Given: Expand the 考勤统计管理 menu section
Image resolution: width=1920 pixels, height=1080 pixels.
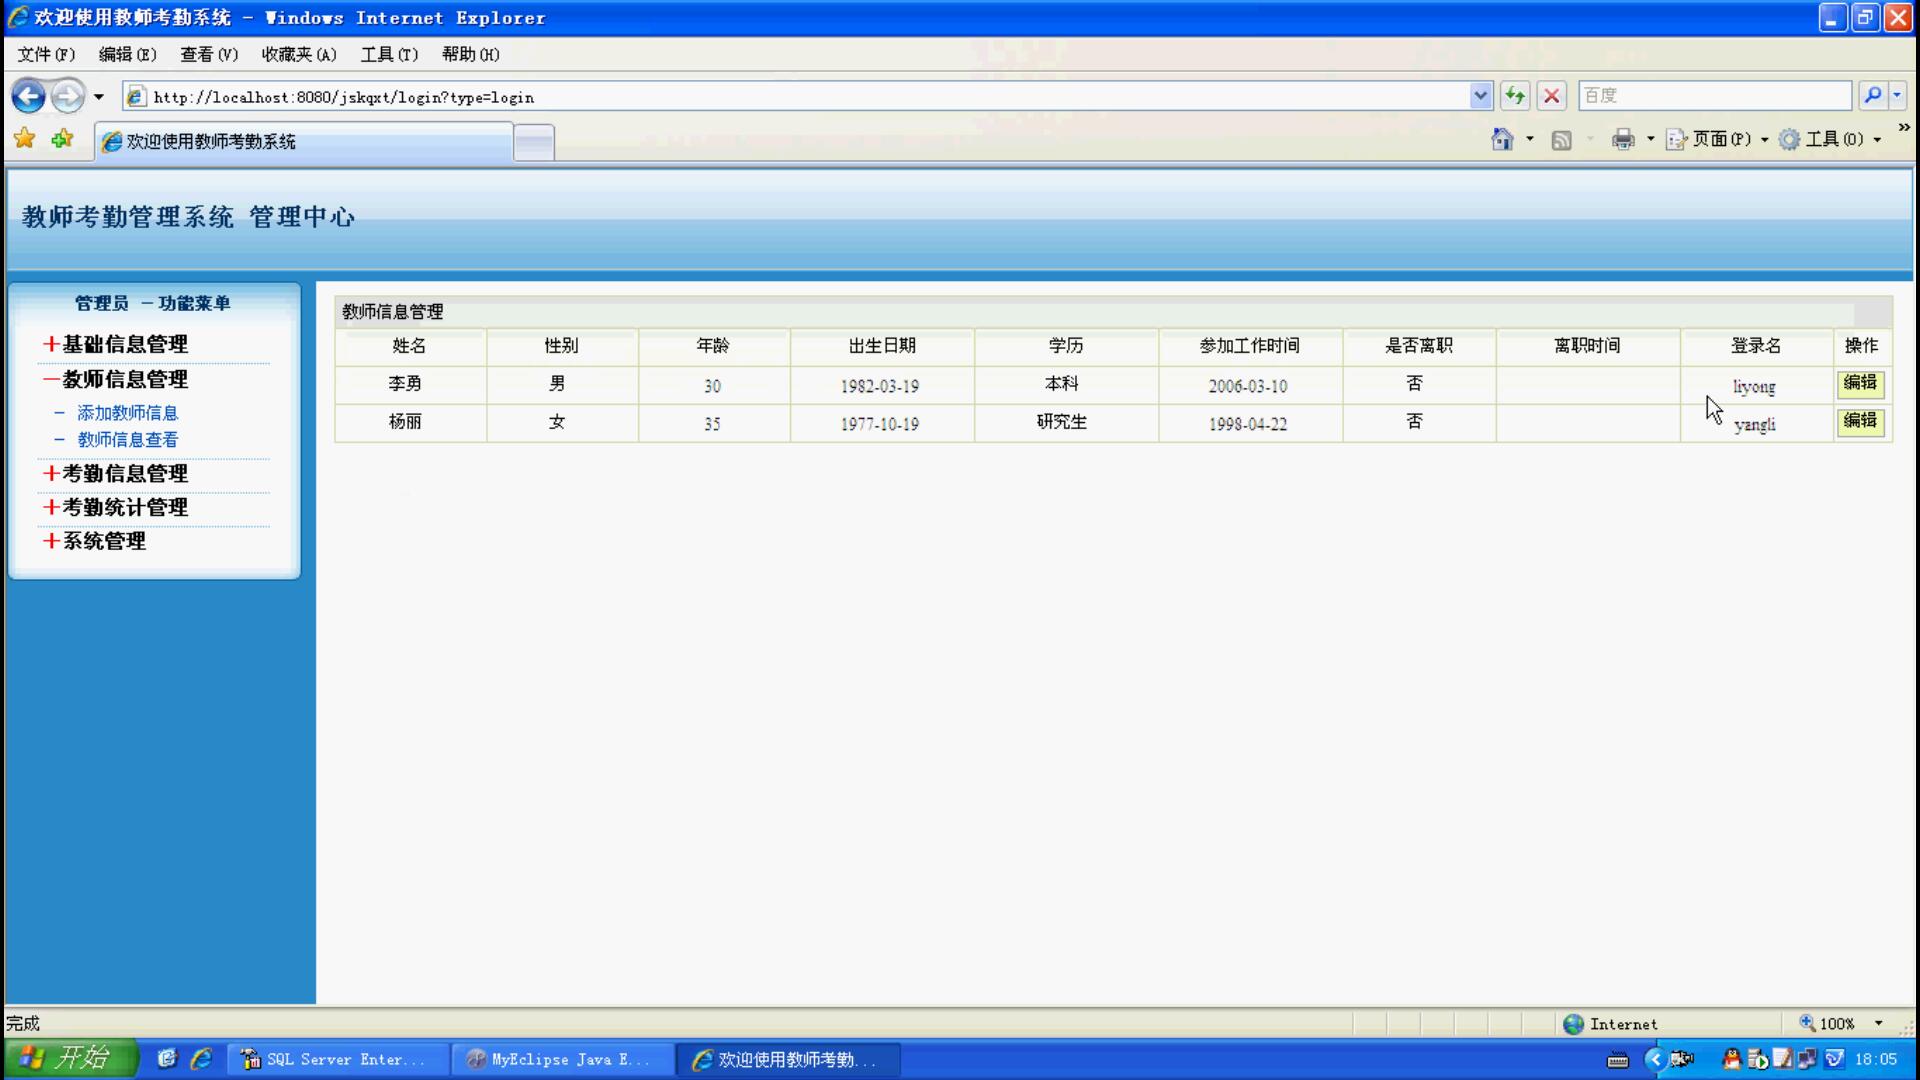Looking at the screenshot, I should [x=115, y=507].
